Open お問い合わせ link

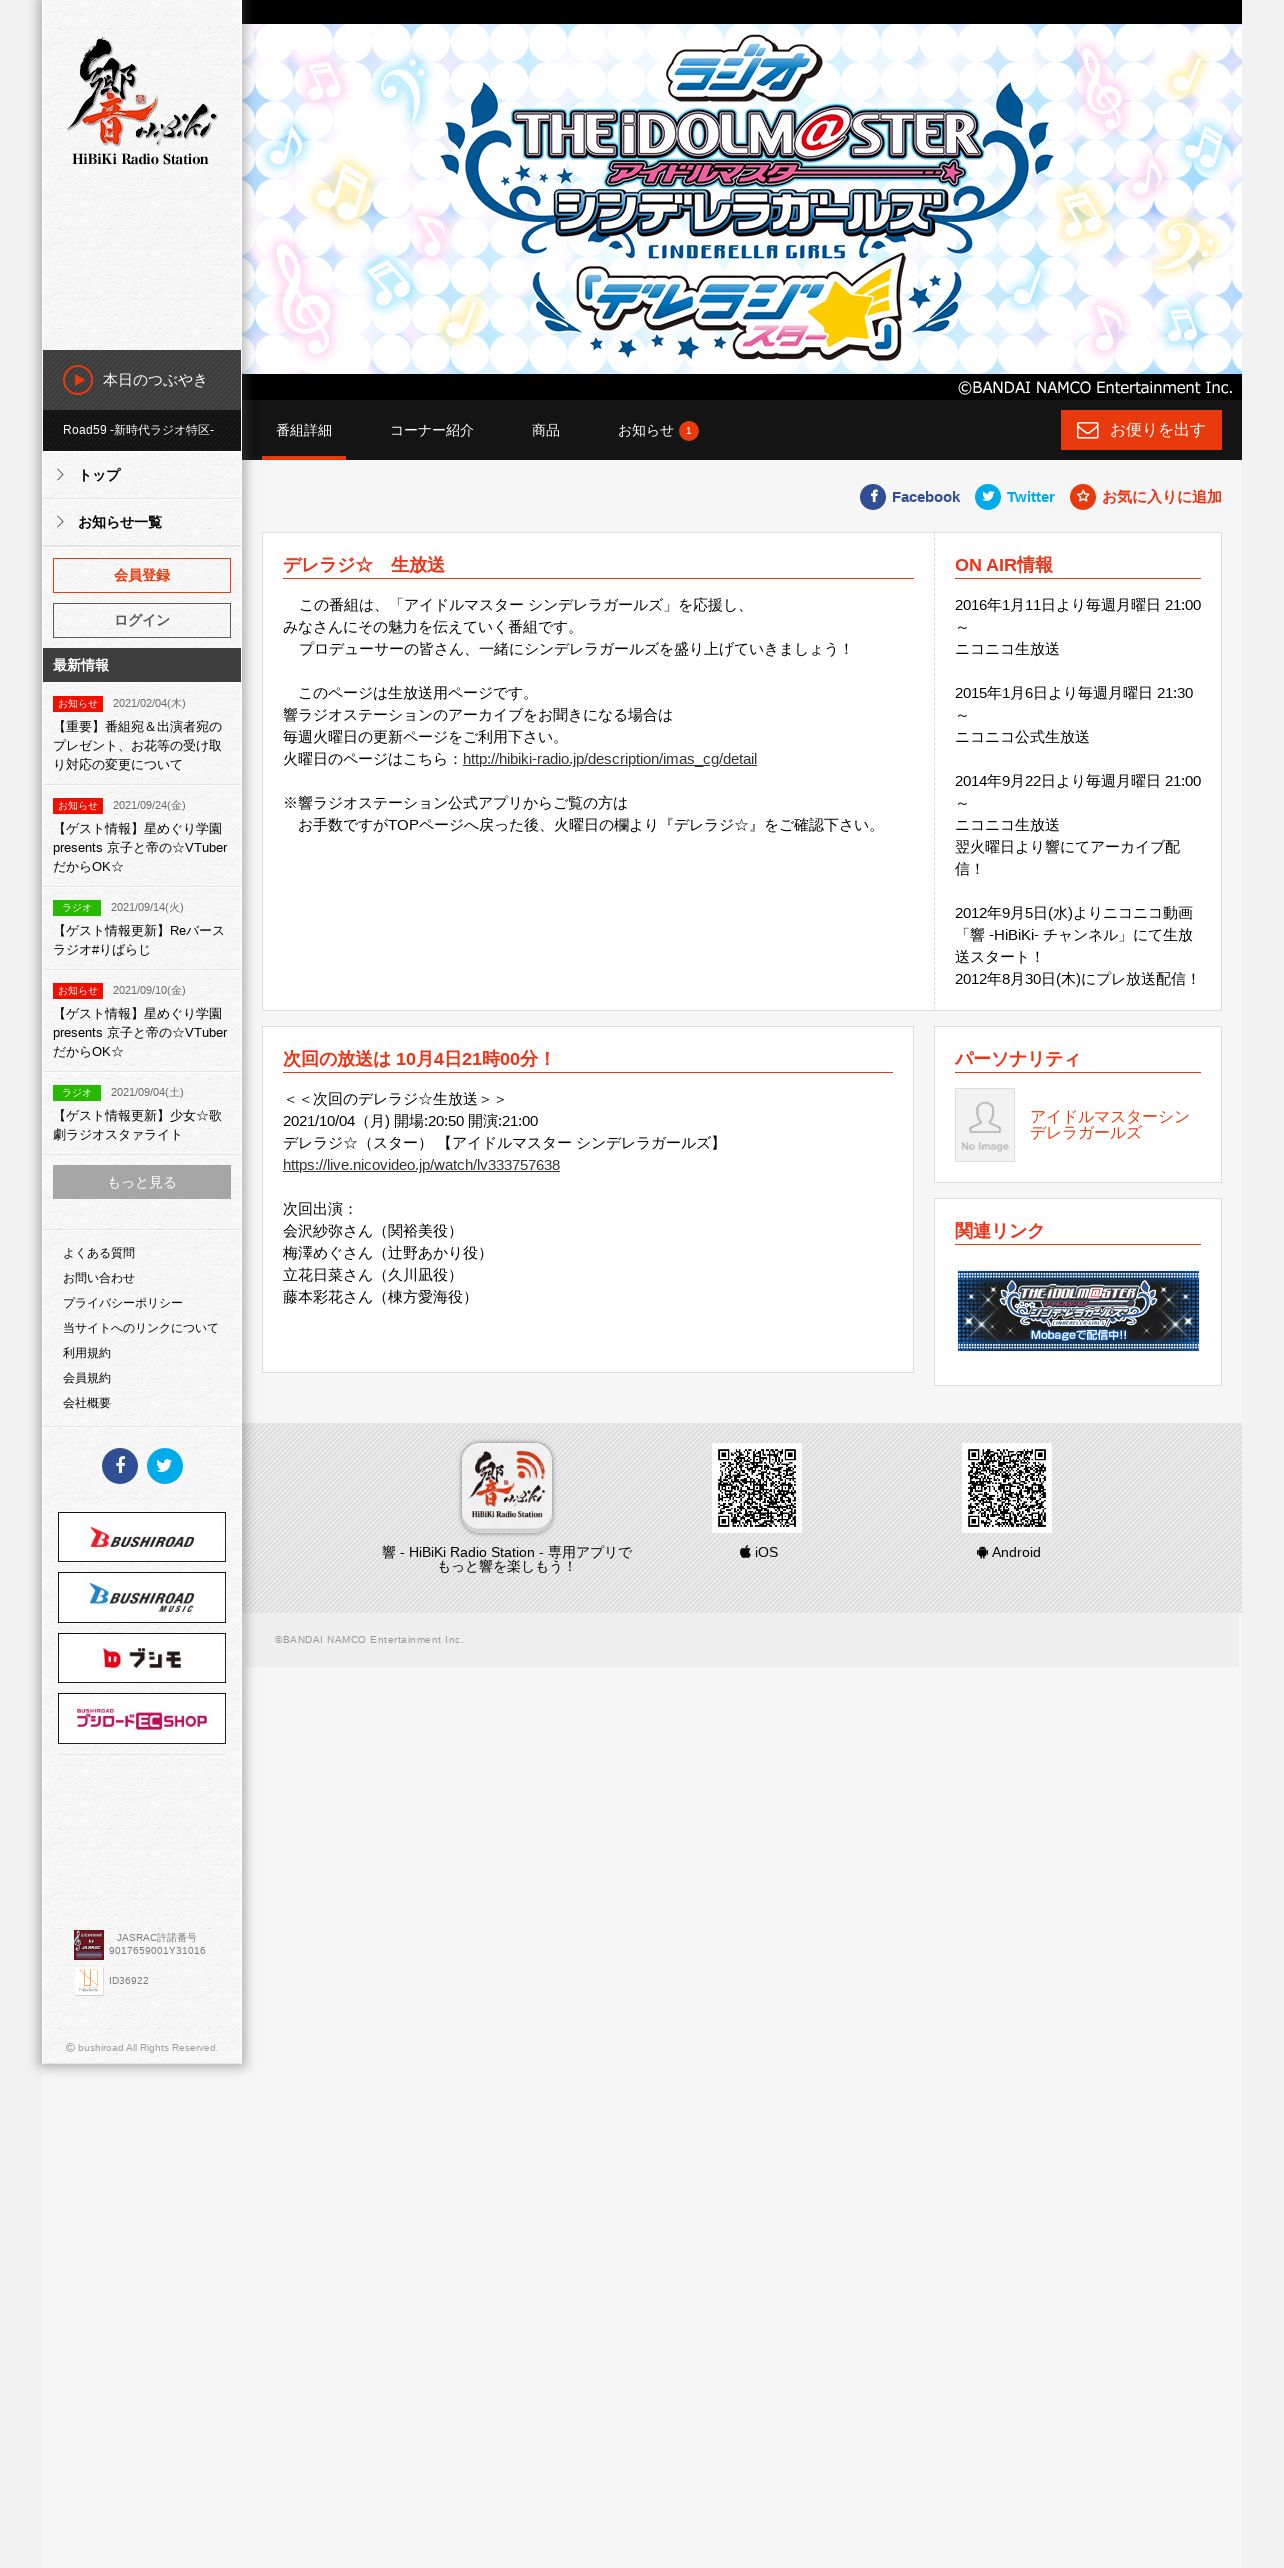coord(99,1278)
